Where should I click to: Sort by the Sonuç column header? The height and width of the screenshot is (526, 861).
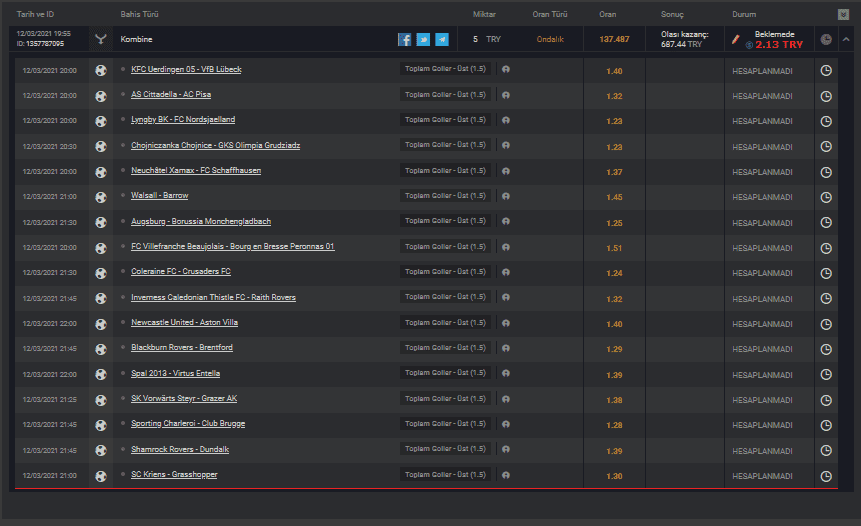pyautogui.click(x=672, y=14)
